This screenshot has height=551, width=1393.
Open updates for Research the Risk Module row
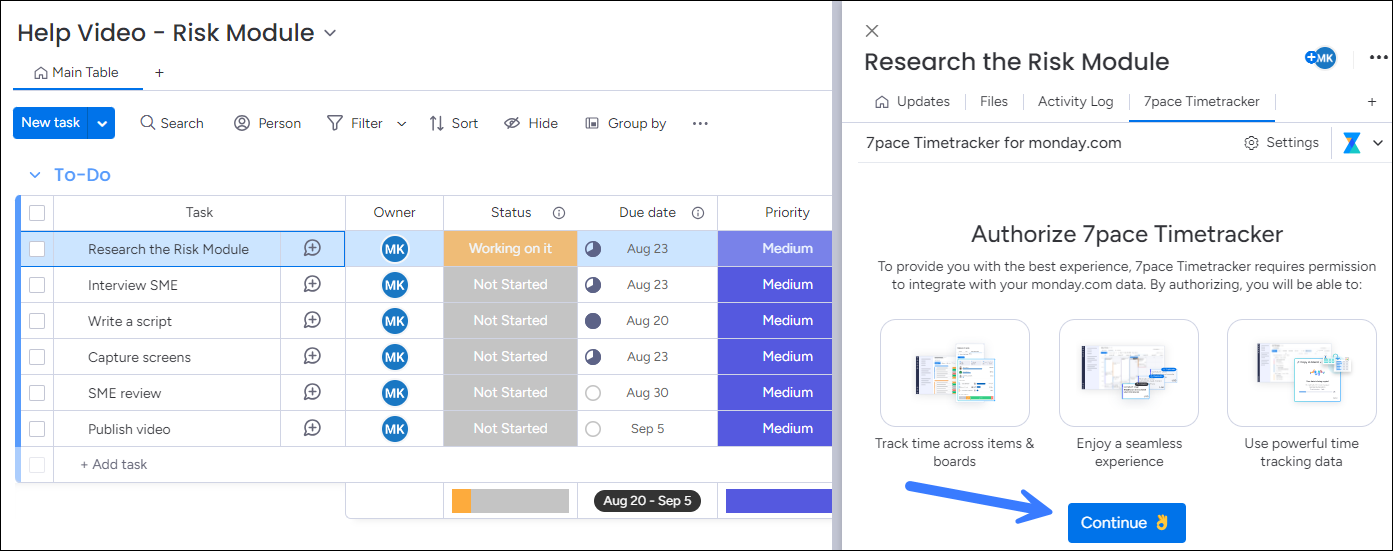[312, 248]
